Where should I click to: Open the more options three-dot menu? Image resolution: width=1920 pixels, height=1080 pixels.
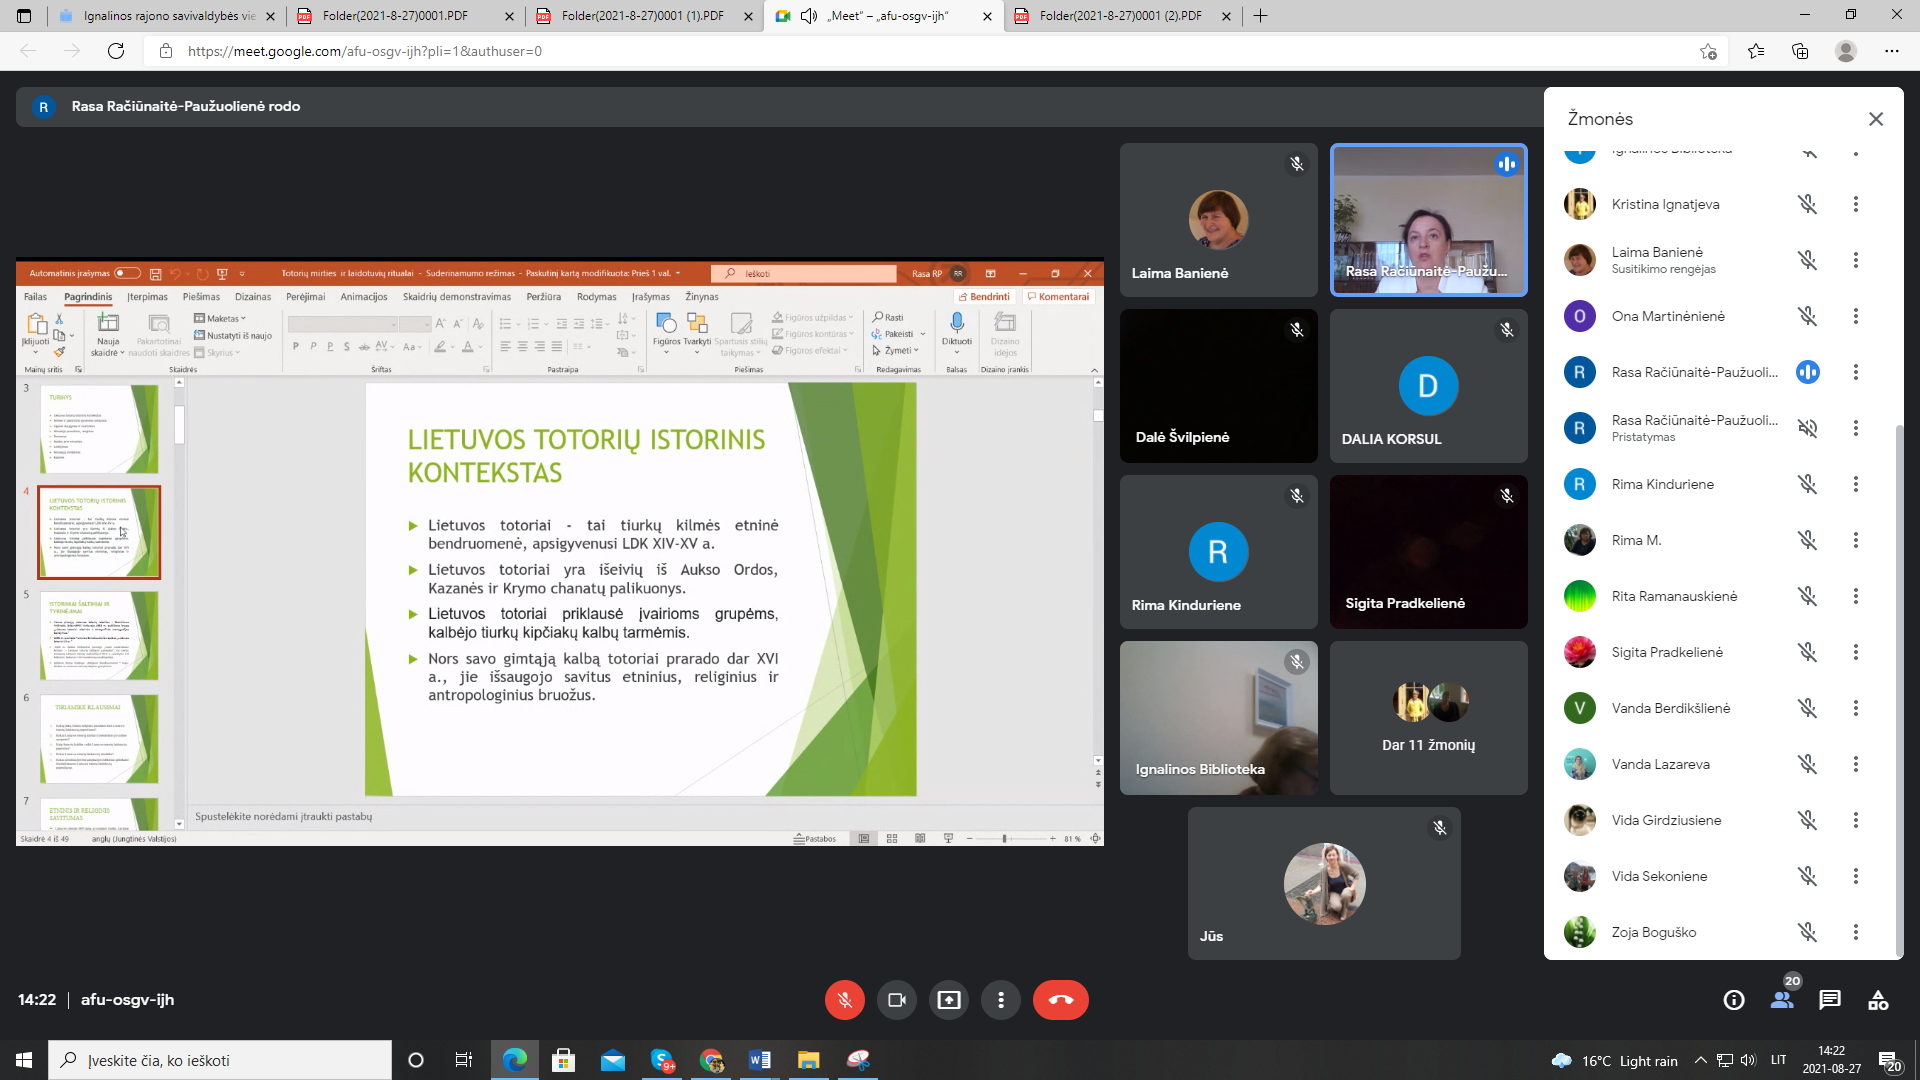[1000, 1000]
